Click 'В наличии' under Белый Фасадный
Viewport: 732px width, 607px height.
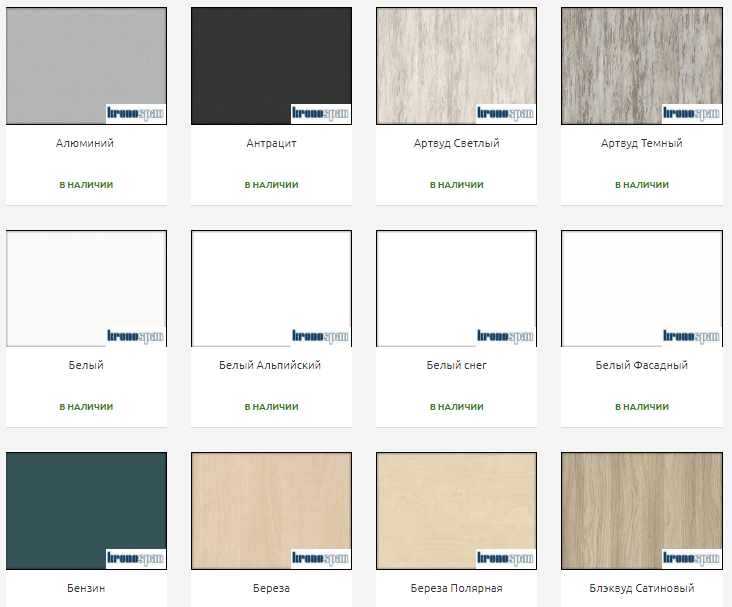click(x=641, y=407)
